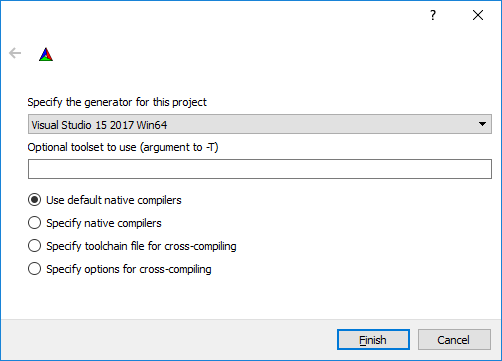Viewport: 502px width, 361px height.
Task: Open help with the question mark icon
Action: (433, 15)
